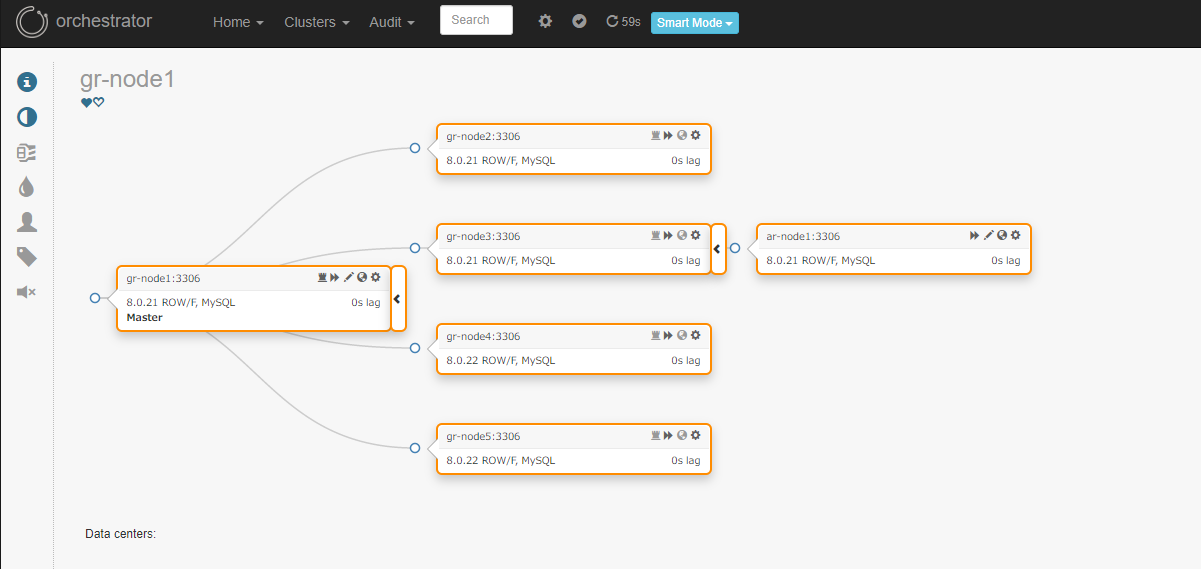This screenshot has width=1201, height=569.
Task: Click globe icon on gr-node1:3306 box
Action: (362, 277)
